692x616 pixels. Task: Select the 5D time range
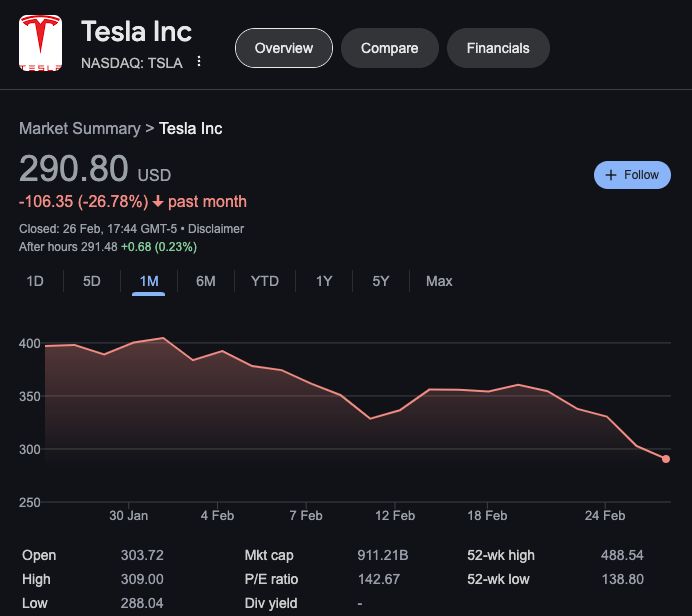(x=92, y=281)
